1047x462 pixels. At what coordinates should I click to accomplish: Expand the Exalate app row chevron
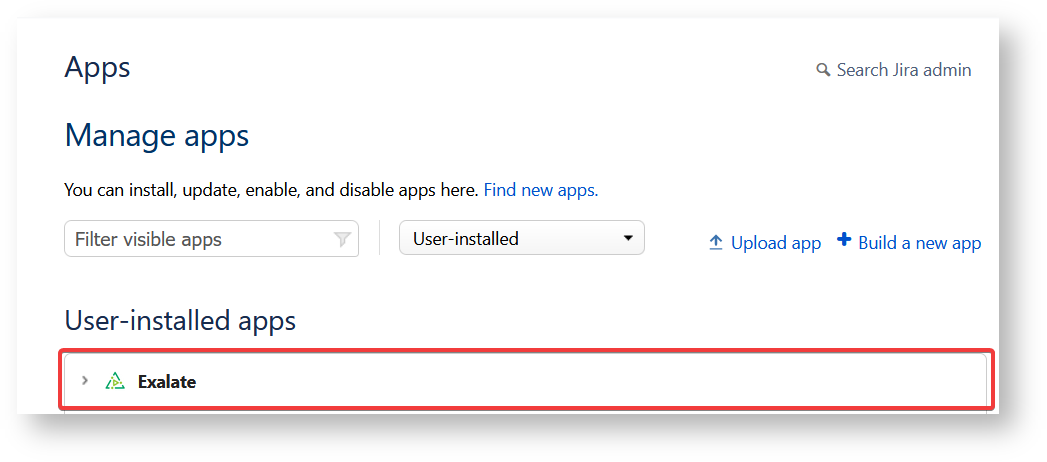point(85,381)
